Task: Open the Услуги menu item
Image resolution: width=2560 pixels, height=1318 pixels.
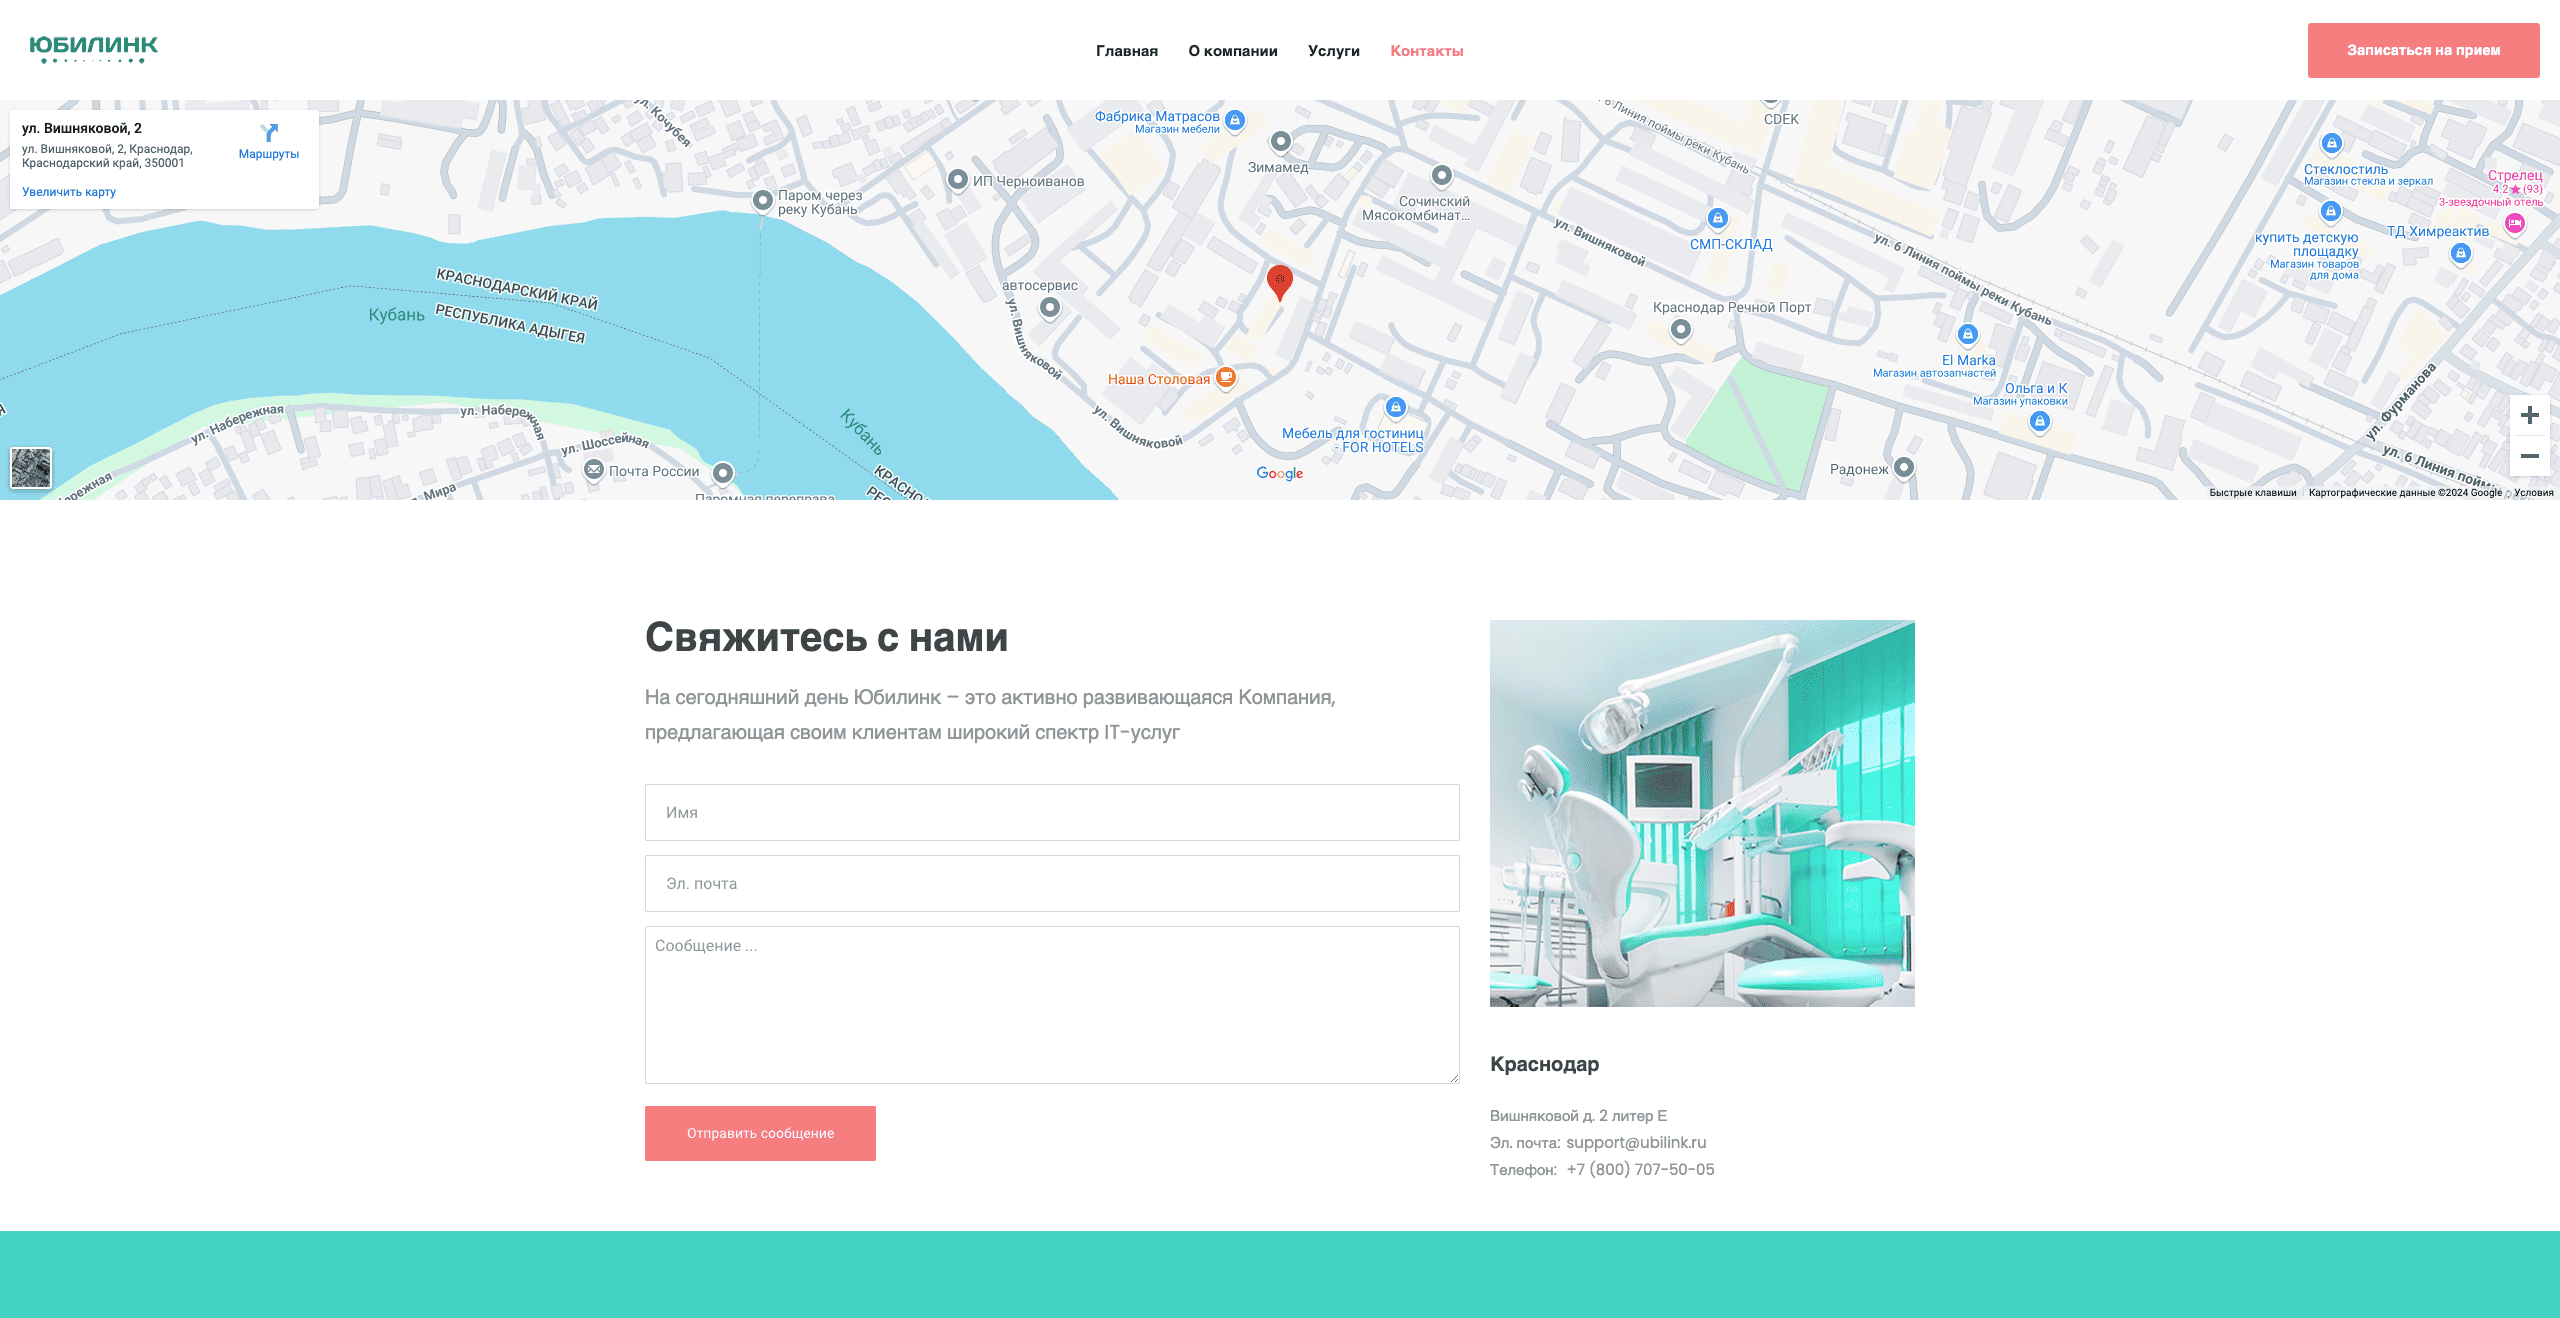Action: coord(1333,51)
